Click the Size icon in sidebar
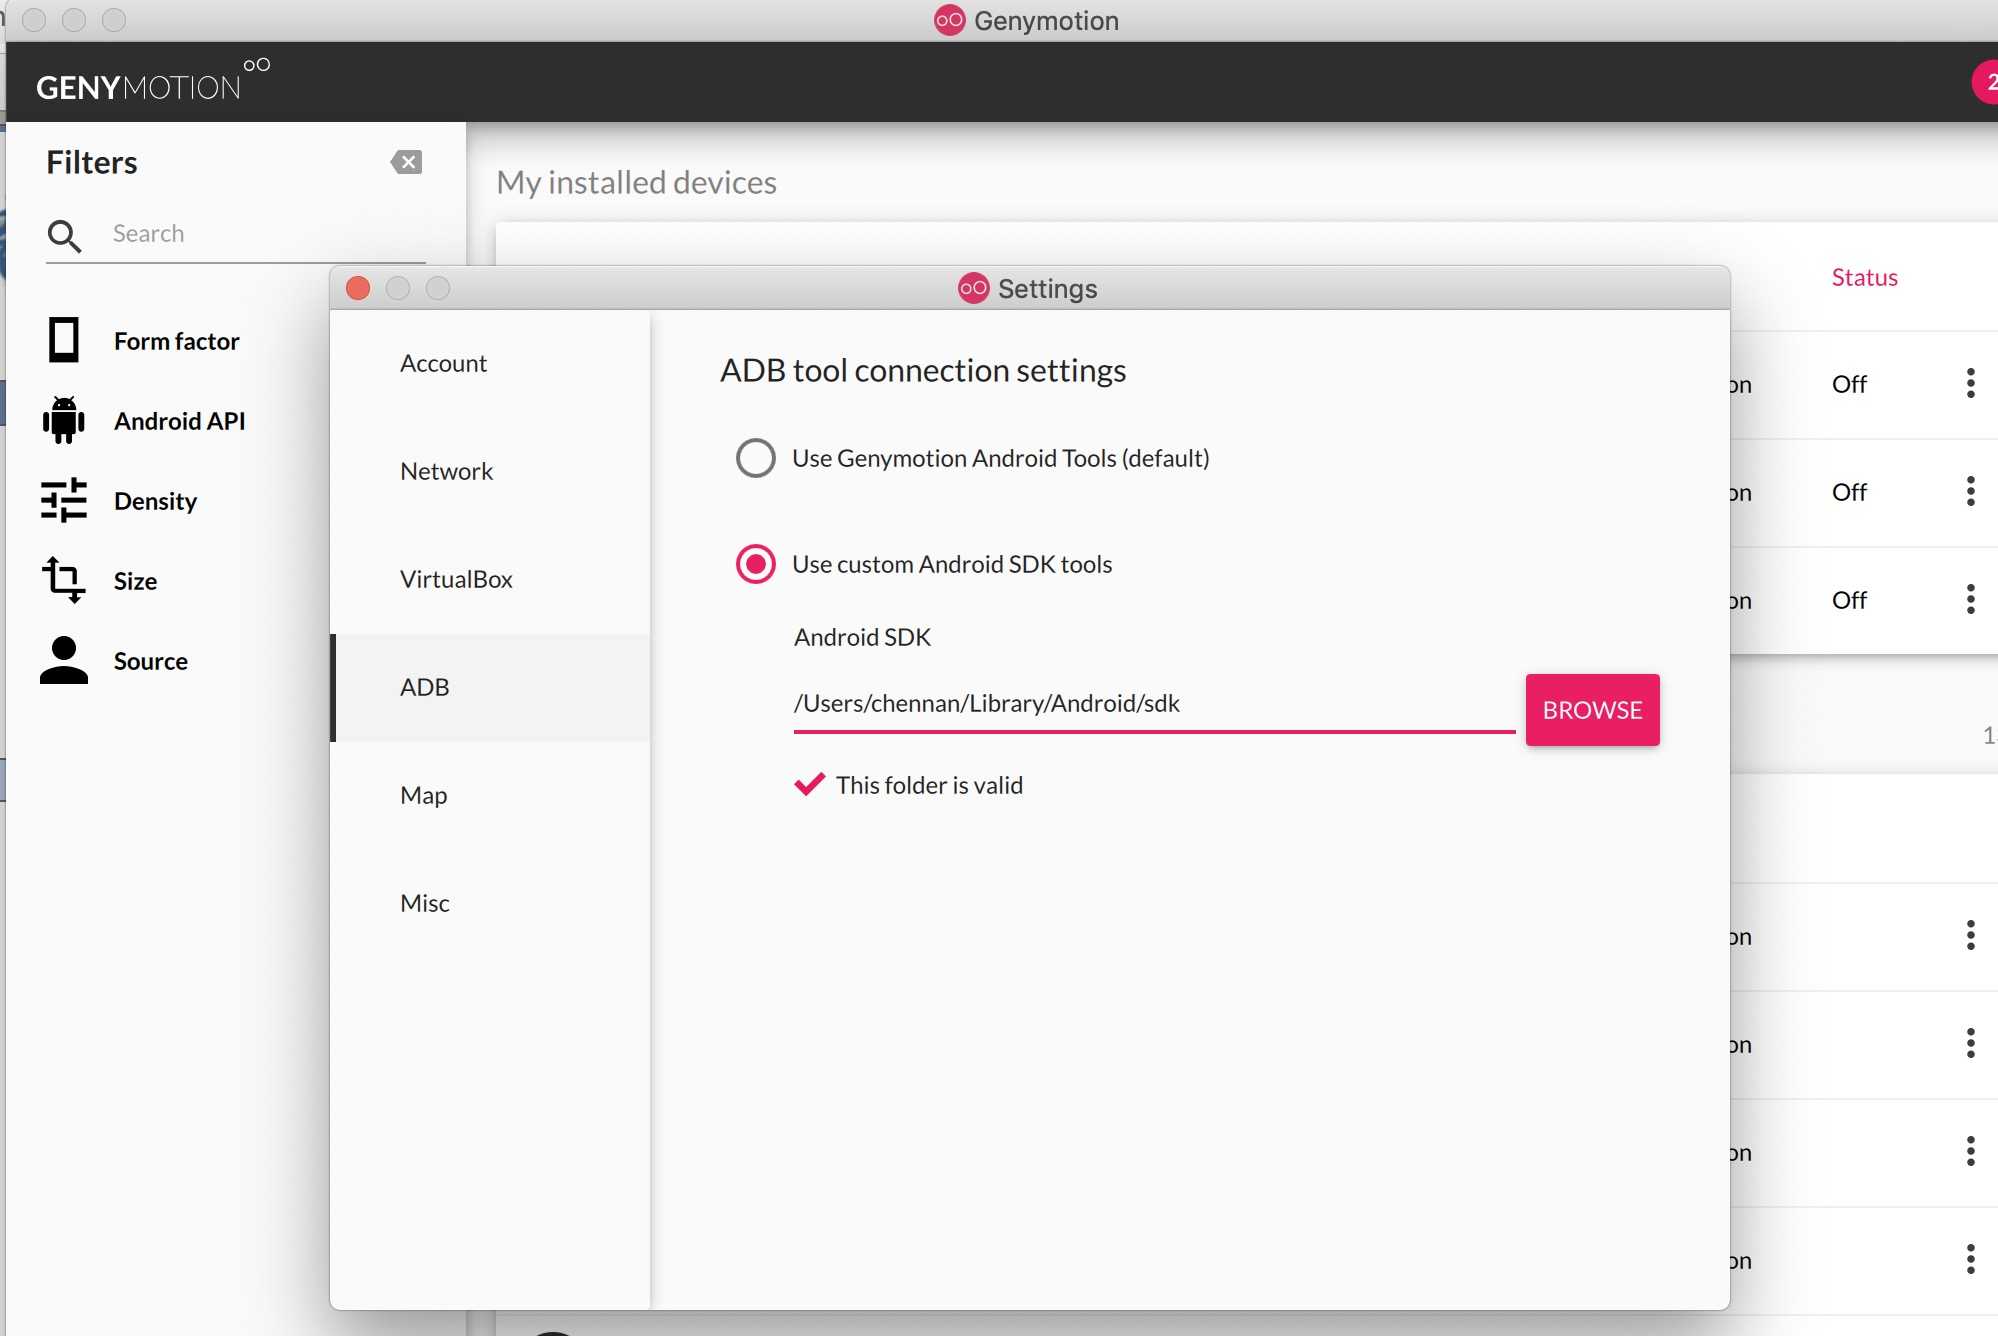 click(x=63, y=580)
